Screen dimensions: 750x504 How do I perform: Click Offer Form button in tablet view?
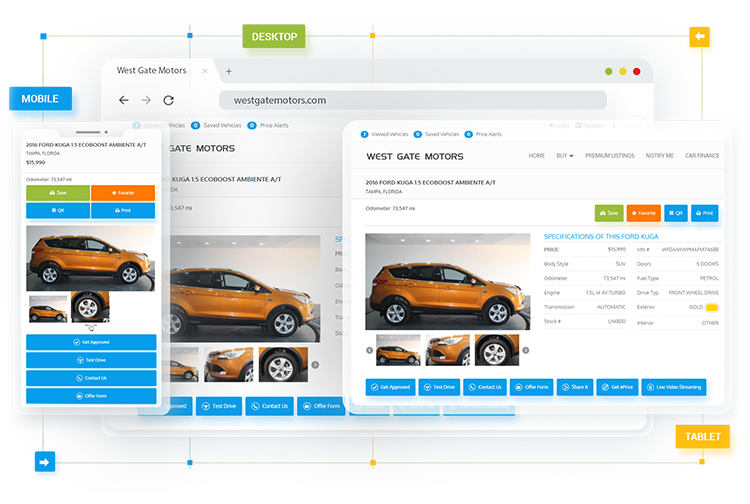[x=531, y=387]
